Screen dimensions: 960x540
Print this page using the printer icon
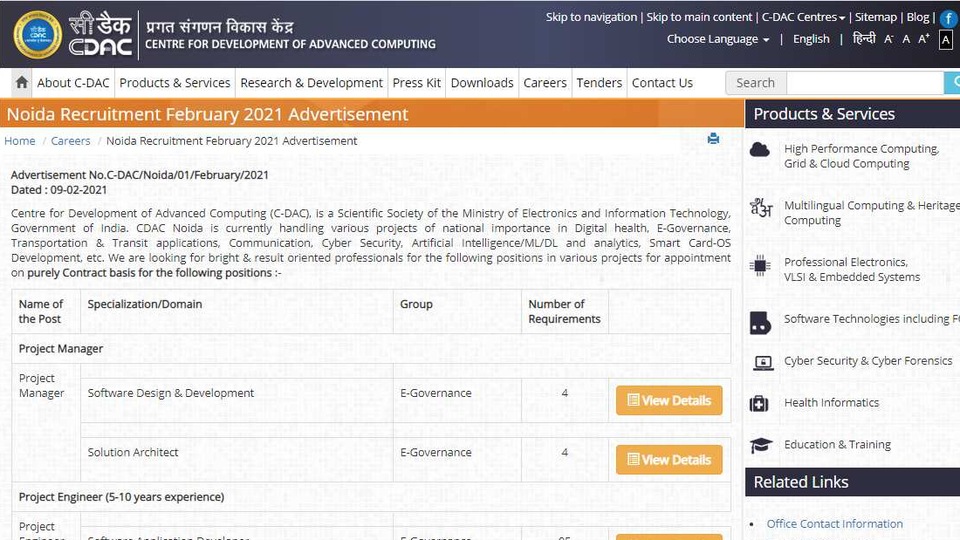713,138
